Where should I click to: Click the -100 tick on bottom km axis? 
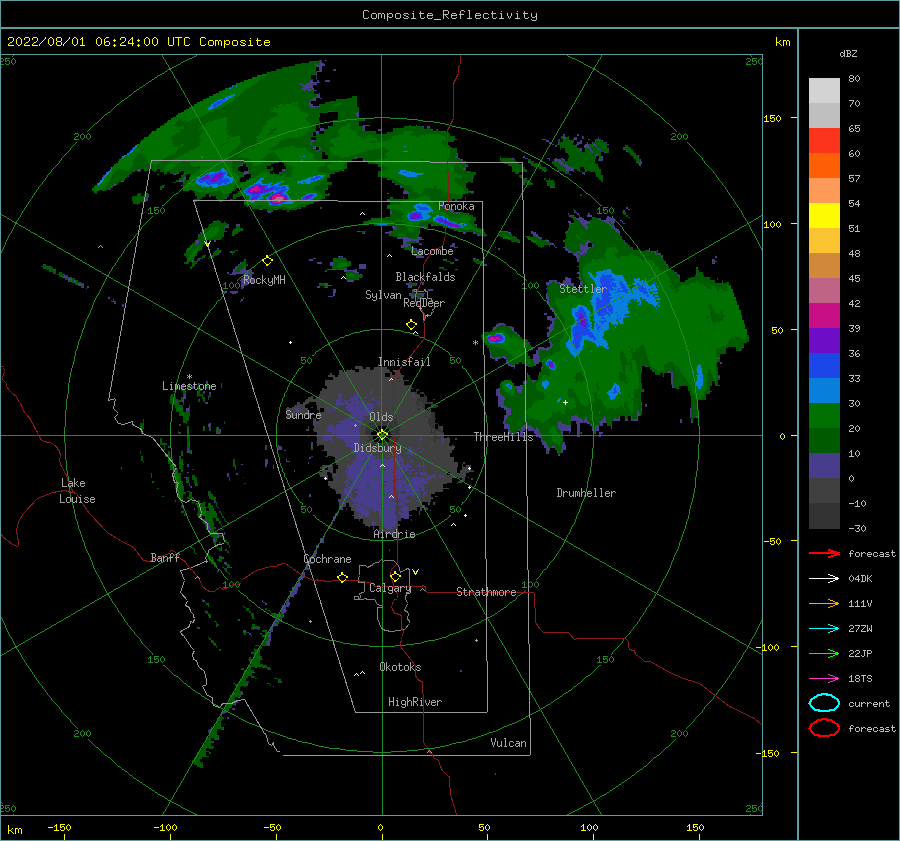pos(165,827)
